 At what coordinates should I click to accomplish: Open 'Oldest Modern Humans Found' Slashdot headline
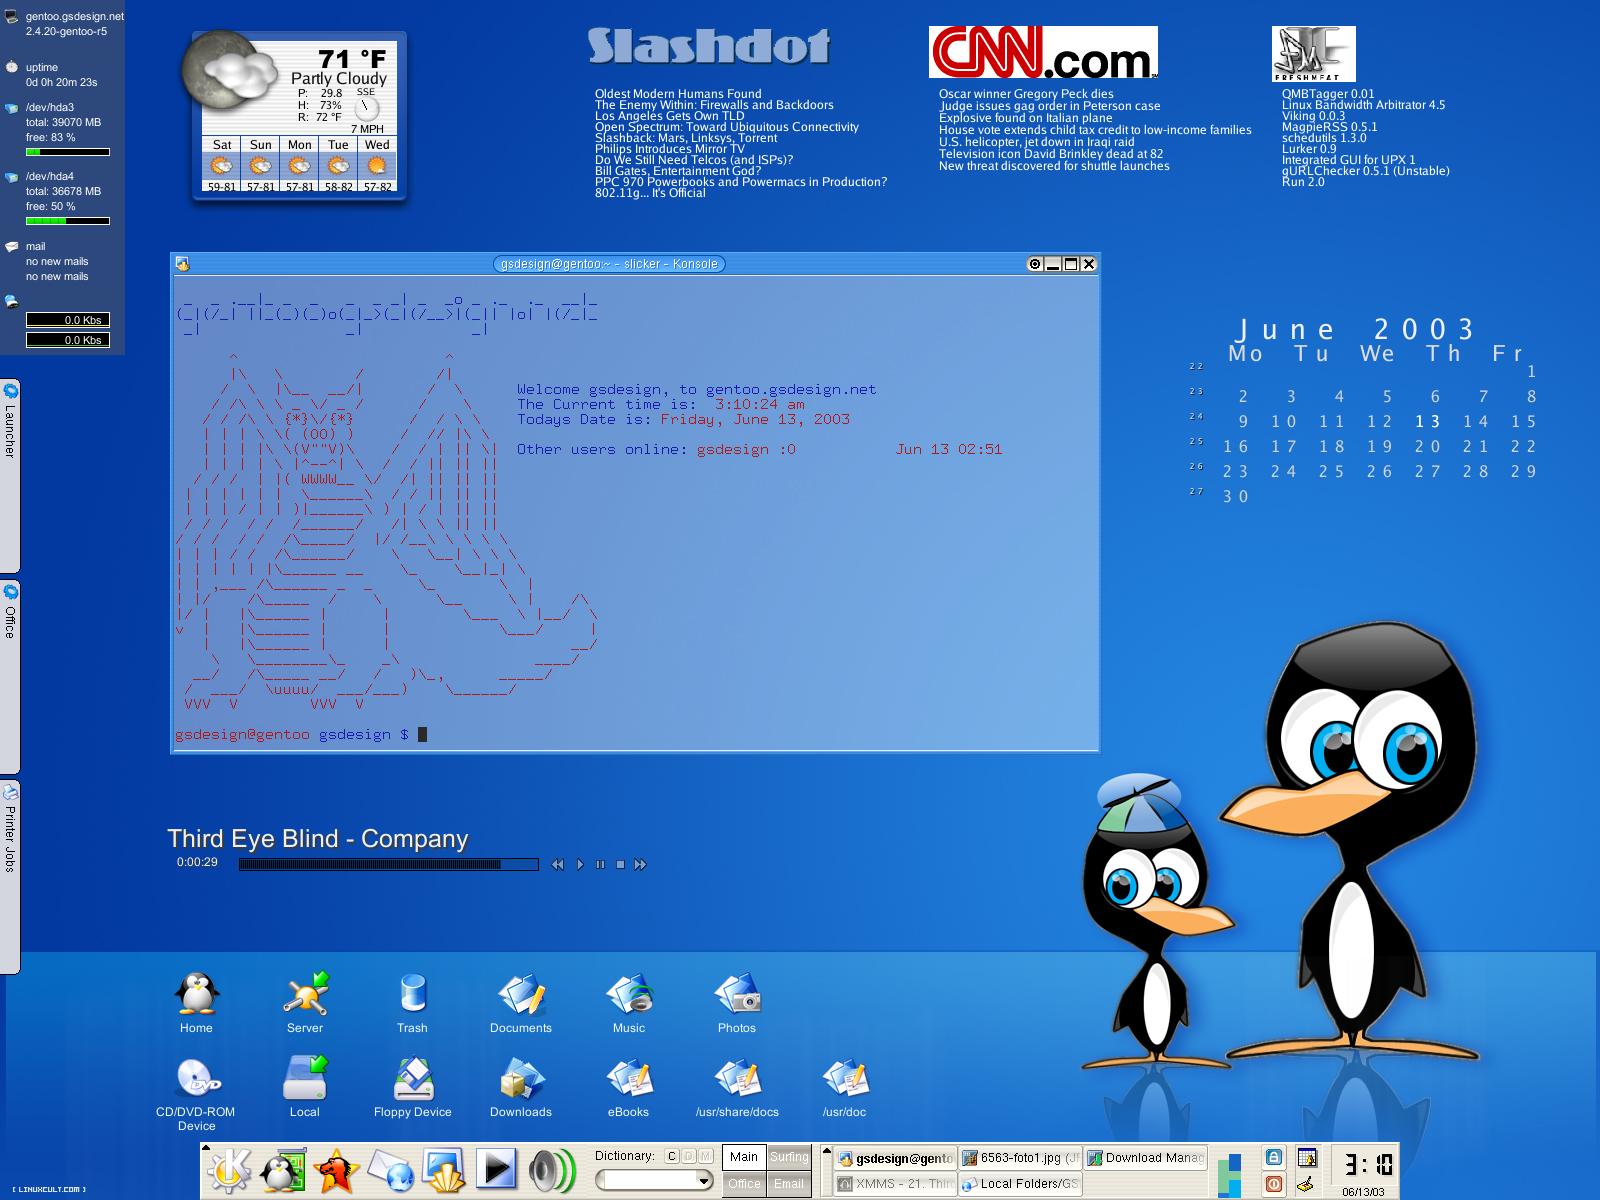tap(678, 94)
